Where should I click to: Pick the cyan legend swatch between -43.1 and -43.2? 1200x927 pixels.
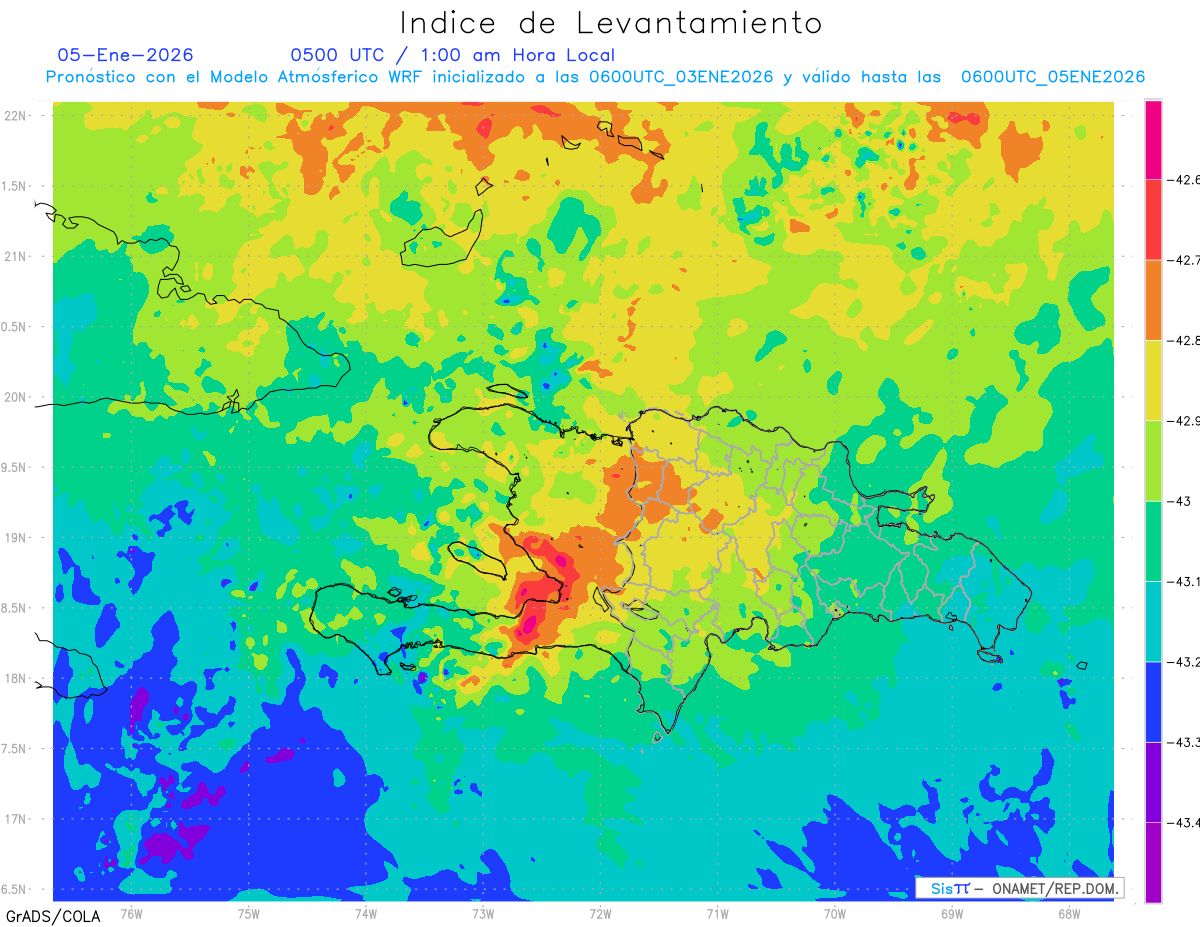1153,621
